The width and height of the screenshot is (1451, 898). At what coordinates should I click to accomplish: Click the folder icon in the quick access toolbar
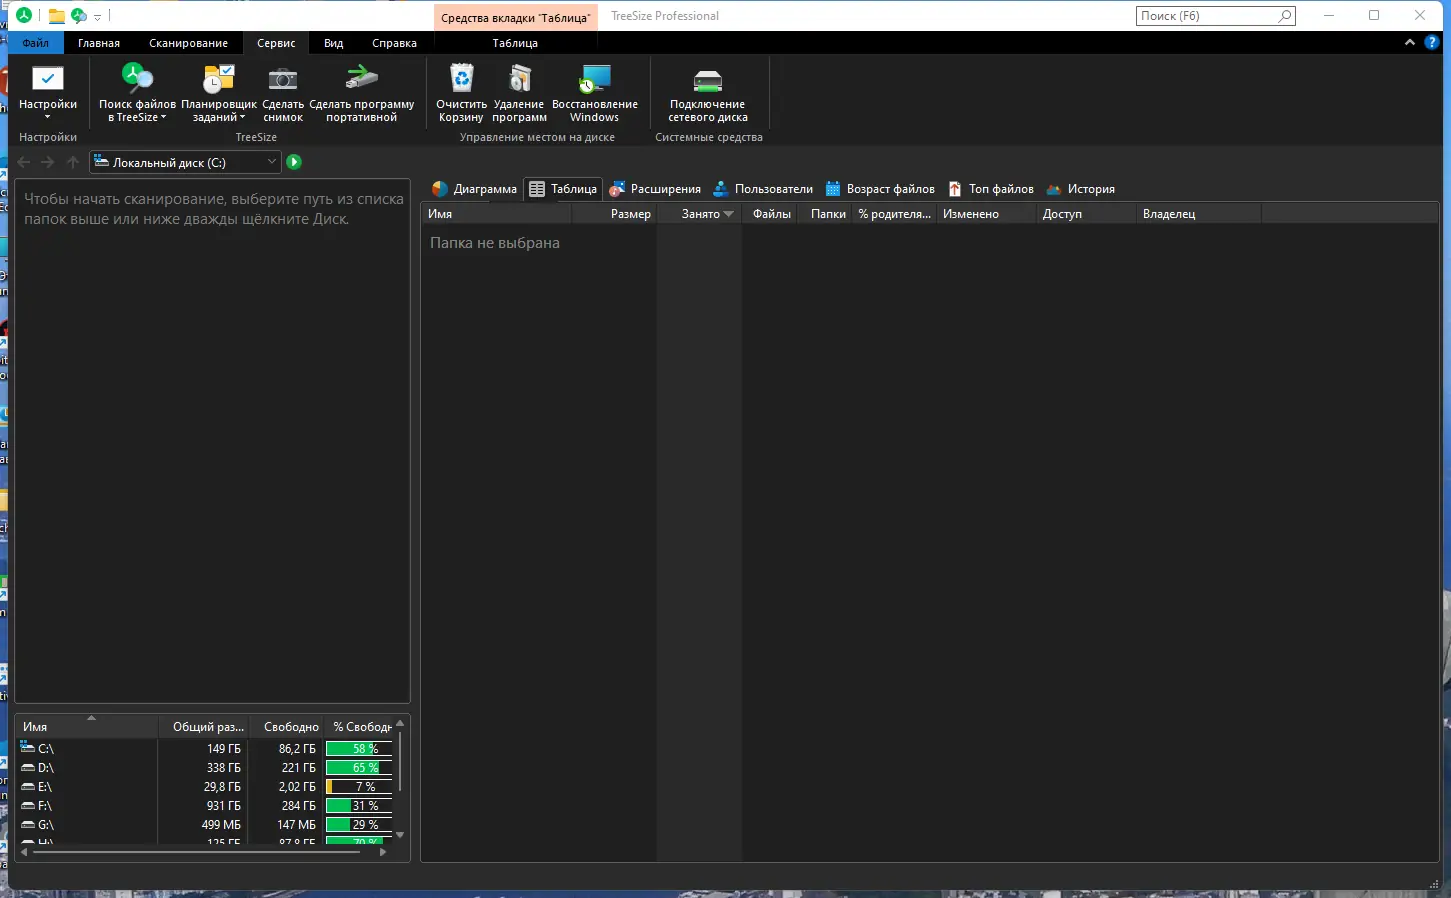tap(57, 16)
